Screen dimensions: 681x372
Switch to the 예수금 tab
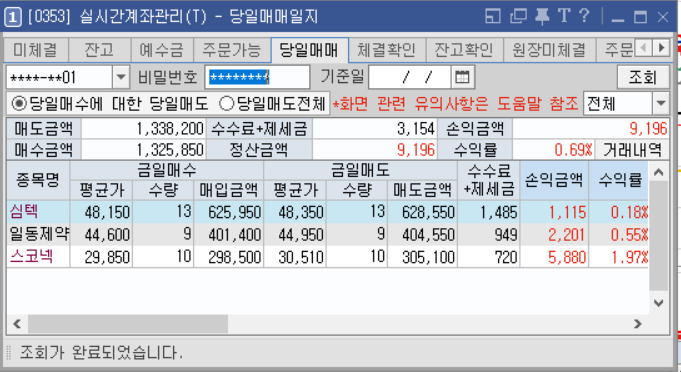(162, 50)
